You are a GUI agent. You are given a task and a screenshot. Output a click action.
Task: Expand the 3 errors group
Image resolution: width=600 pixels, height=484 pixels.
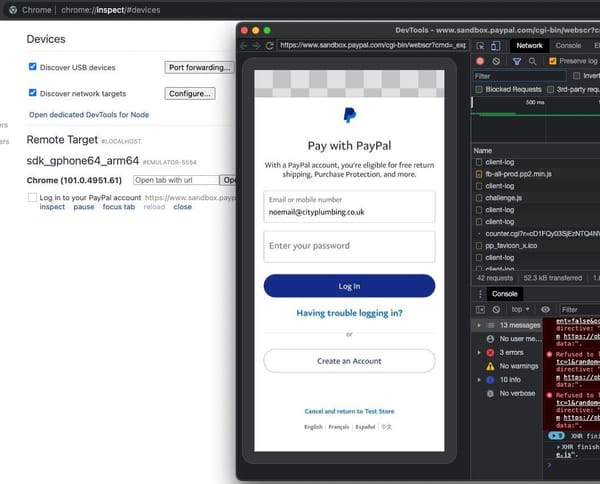pyautogui.click(x=478, y=352)
